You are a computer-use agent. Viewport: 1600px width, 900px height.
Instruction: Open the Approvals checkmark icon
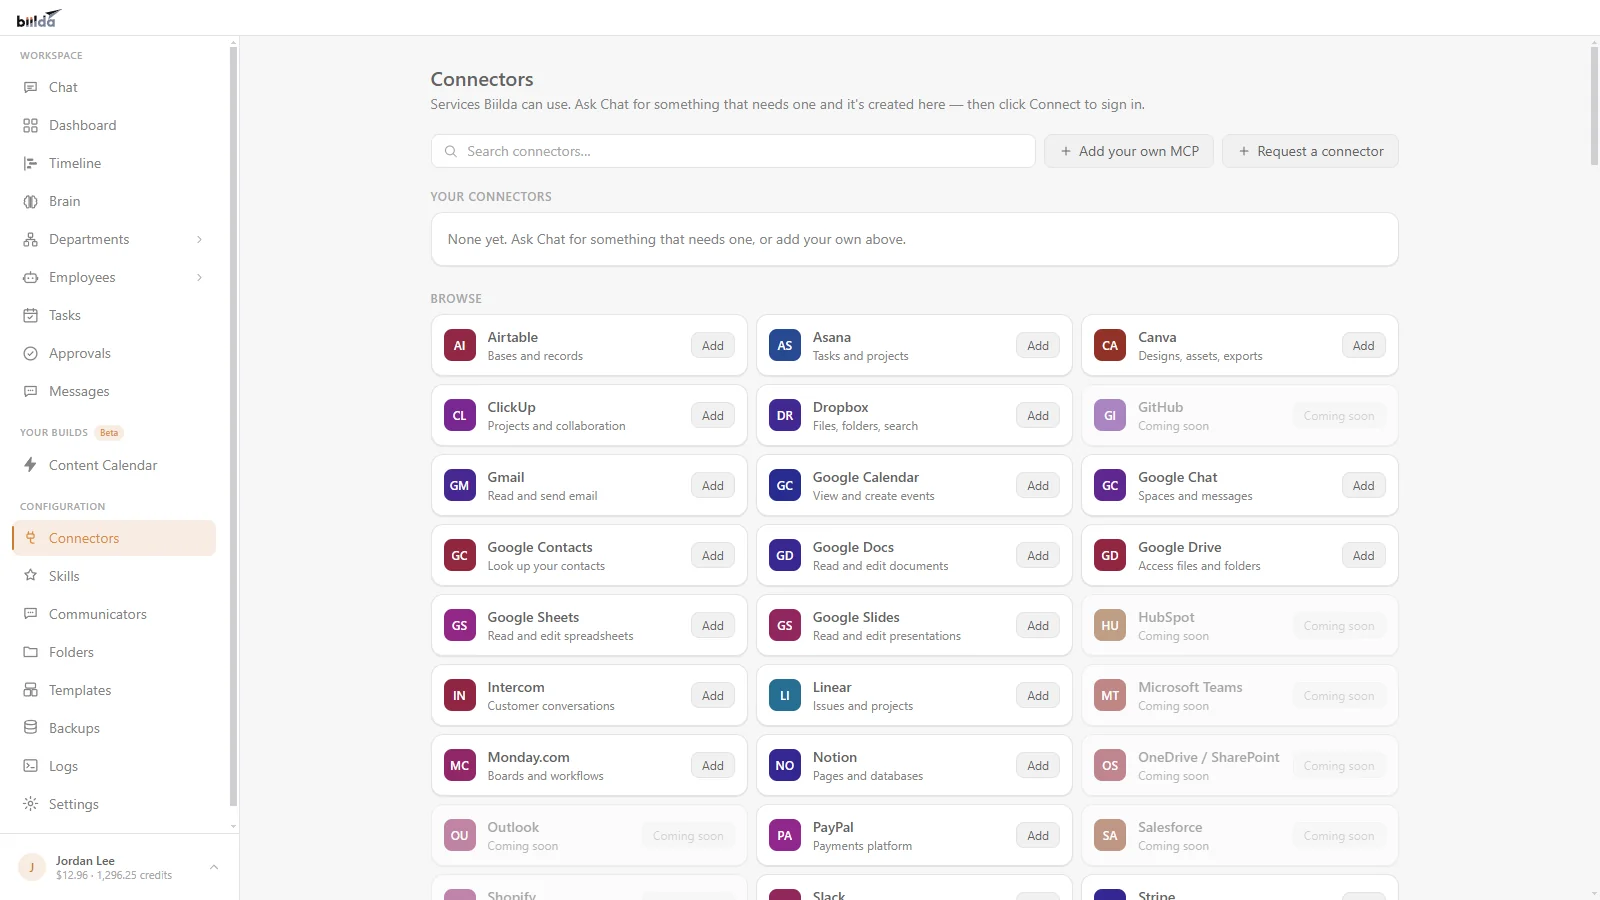coord(30,353)
